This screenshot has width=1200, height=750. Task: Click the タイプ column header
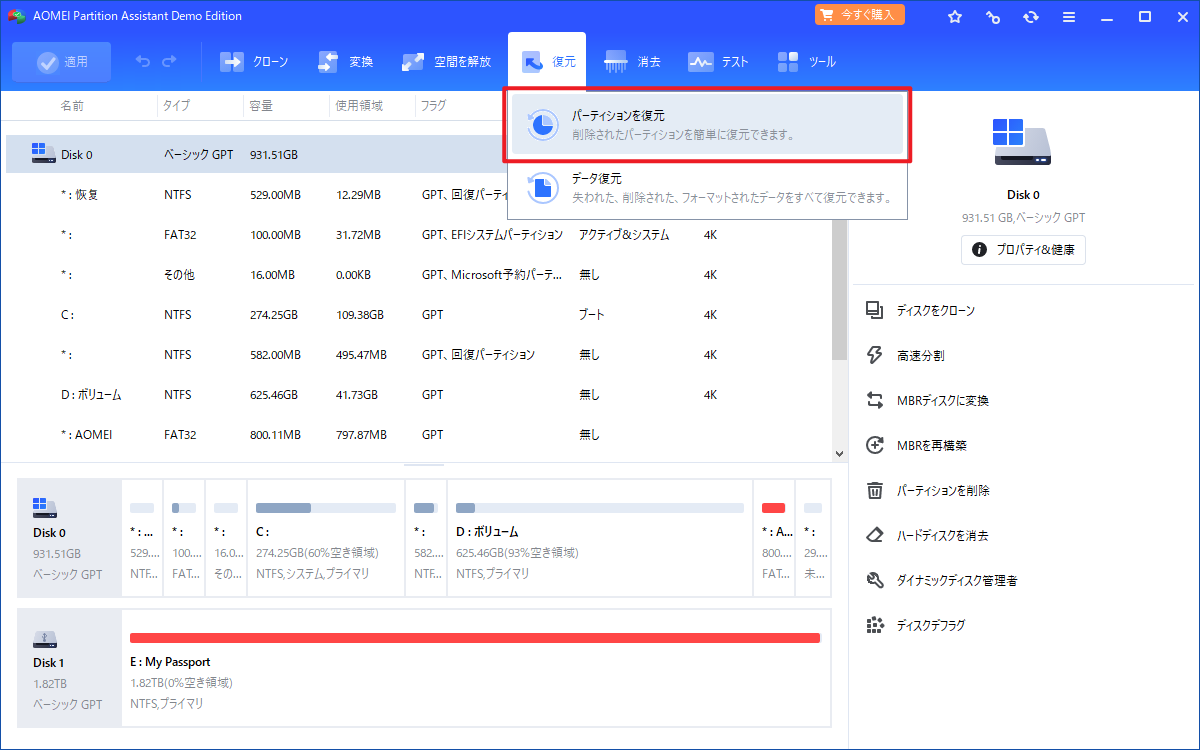[x=177, y=105]
